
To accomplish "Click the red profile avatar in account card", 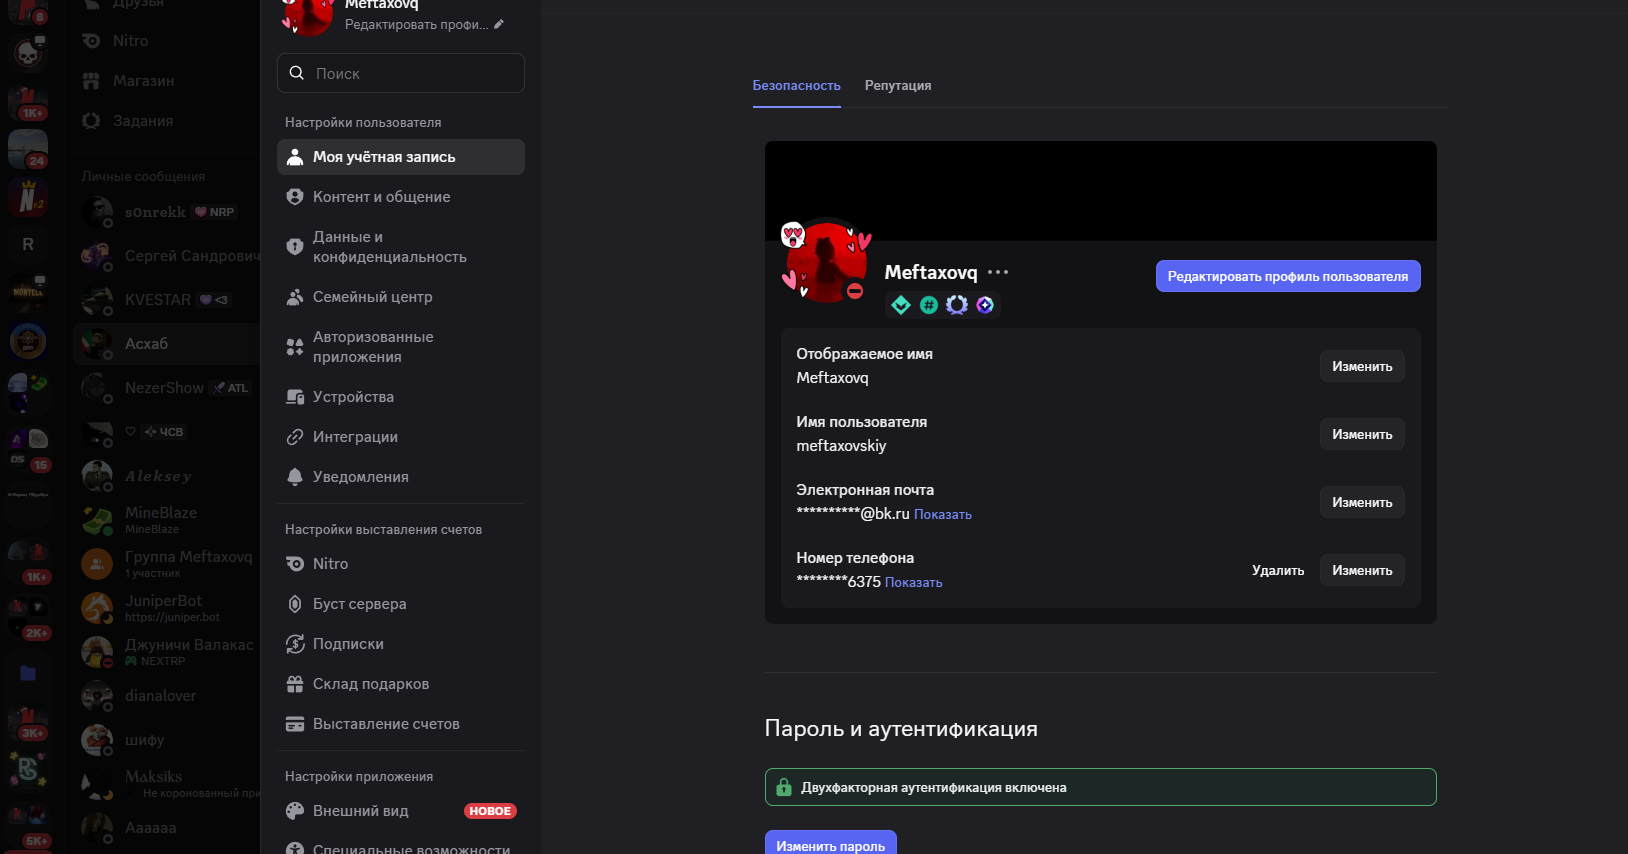I will click(x=827, y=262).
